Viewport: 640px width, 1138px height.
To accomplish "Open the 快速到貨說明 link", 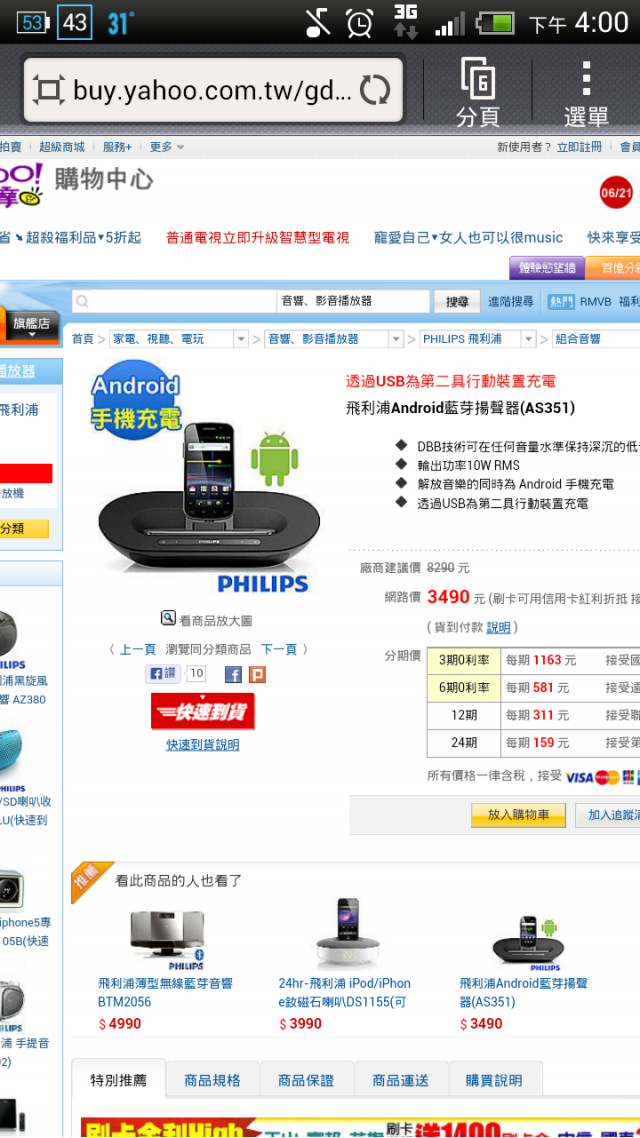I will 202,745.
